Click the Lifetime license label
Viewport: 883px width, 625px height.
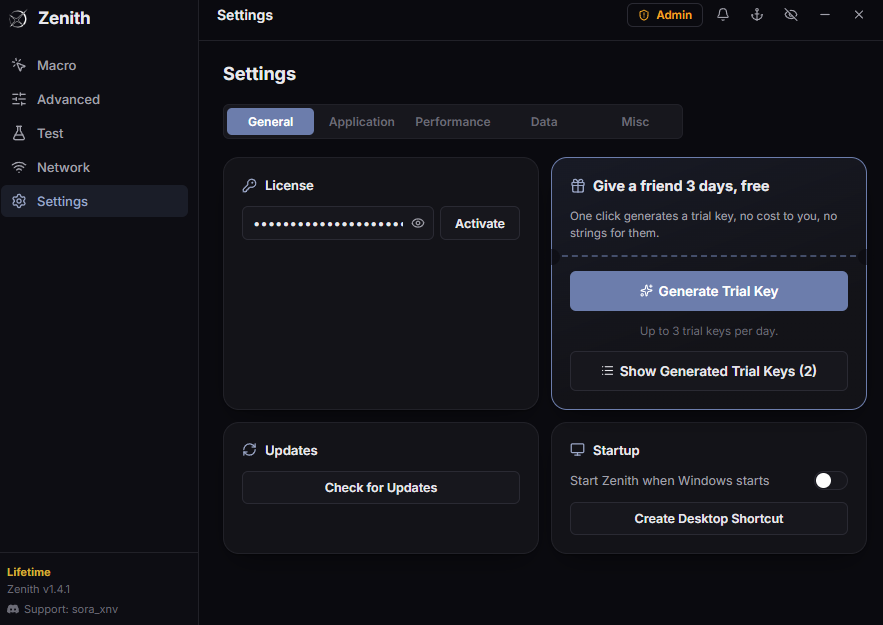click(x=29, y=572)
